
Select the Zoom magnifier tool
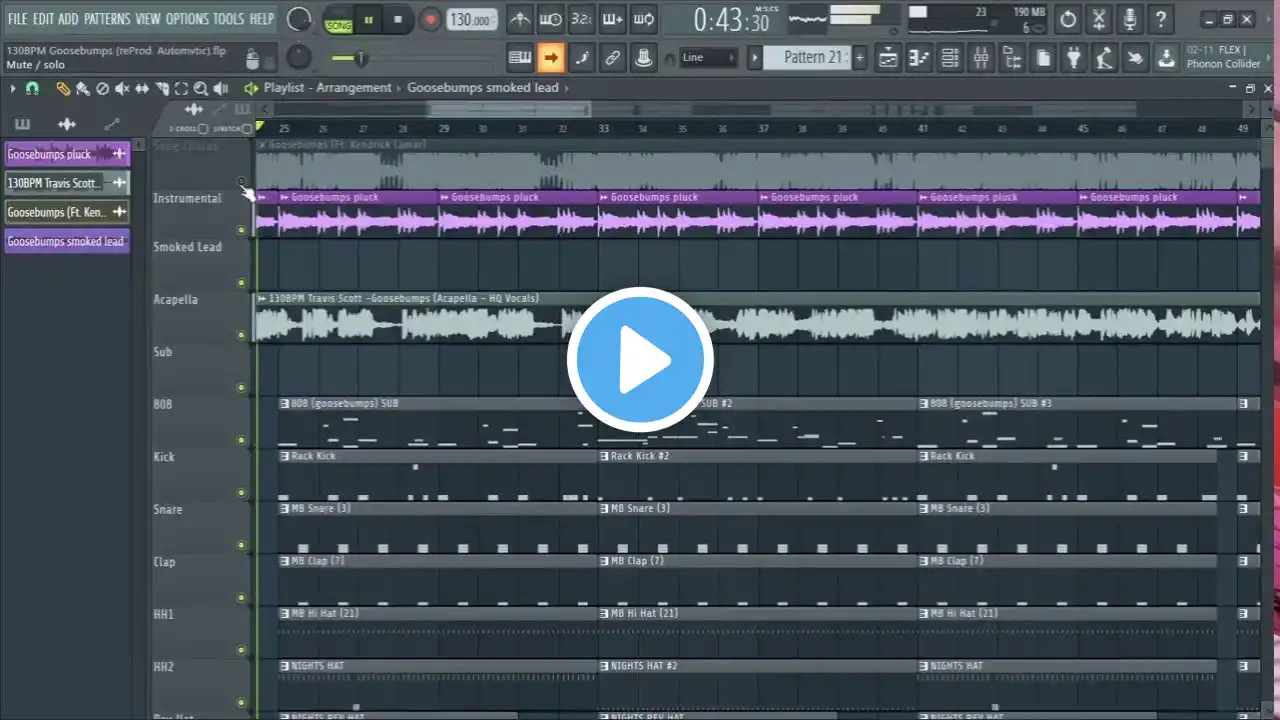(x=201, y=88)
